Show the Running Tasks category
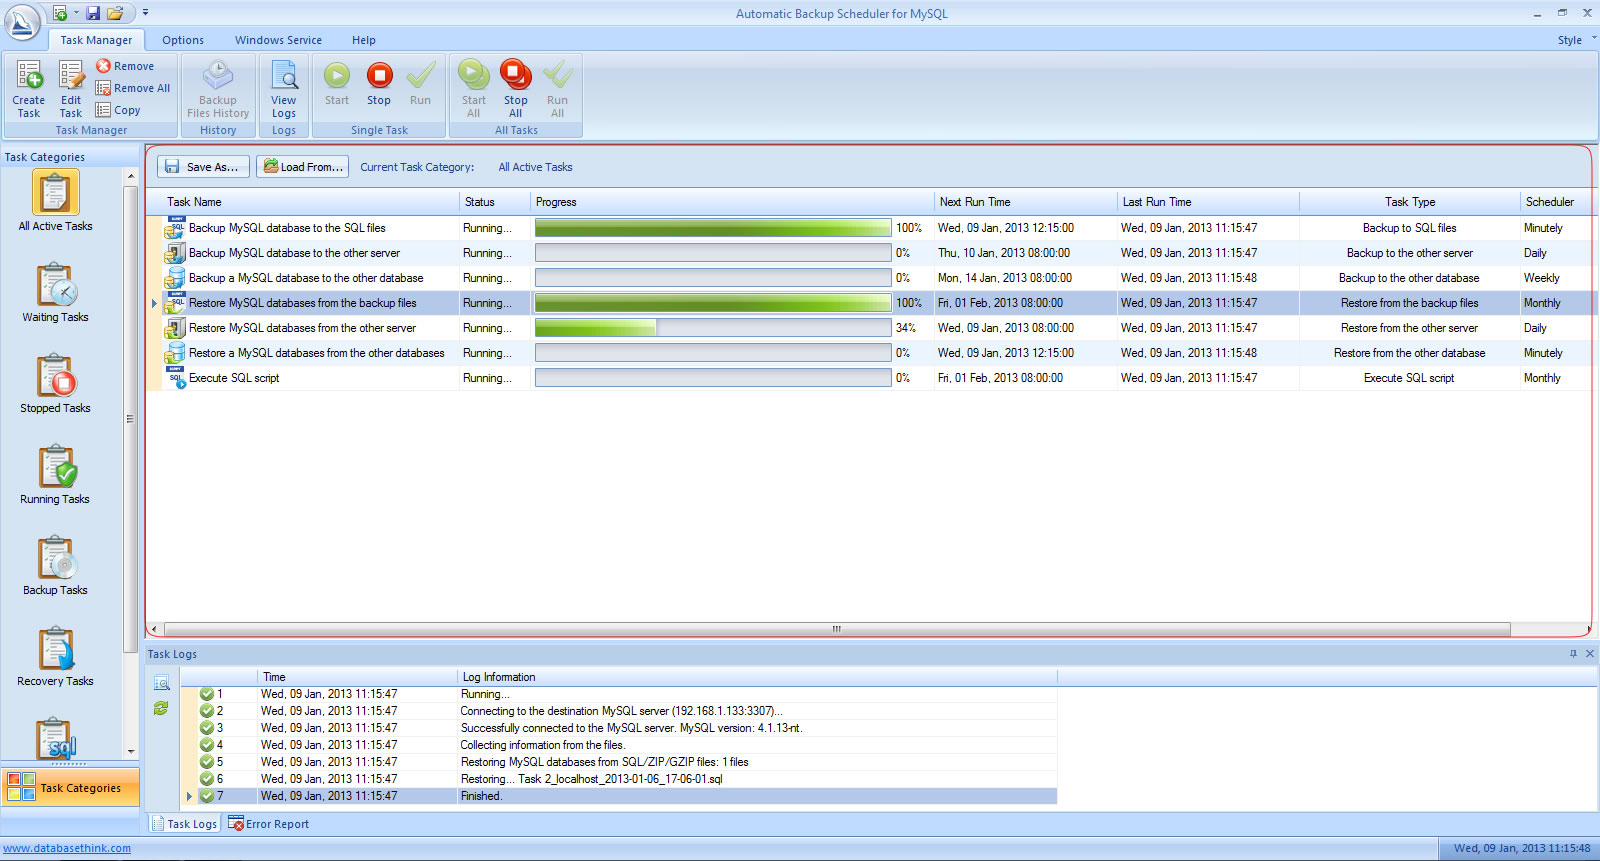The width and height of the screenshot is (1600, 861). tap(55, 475)
